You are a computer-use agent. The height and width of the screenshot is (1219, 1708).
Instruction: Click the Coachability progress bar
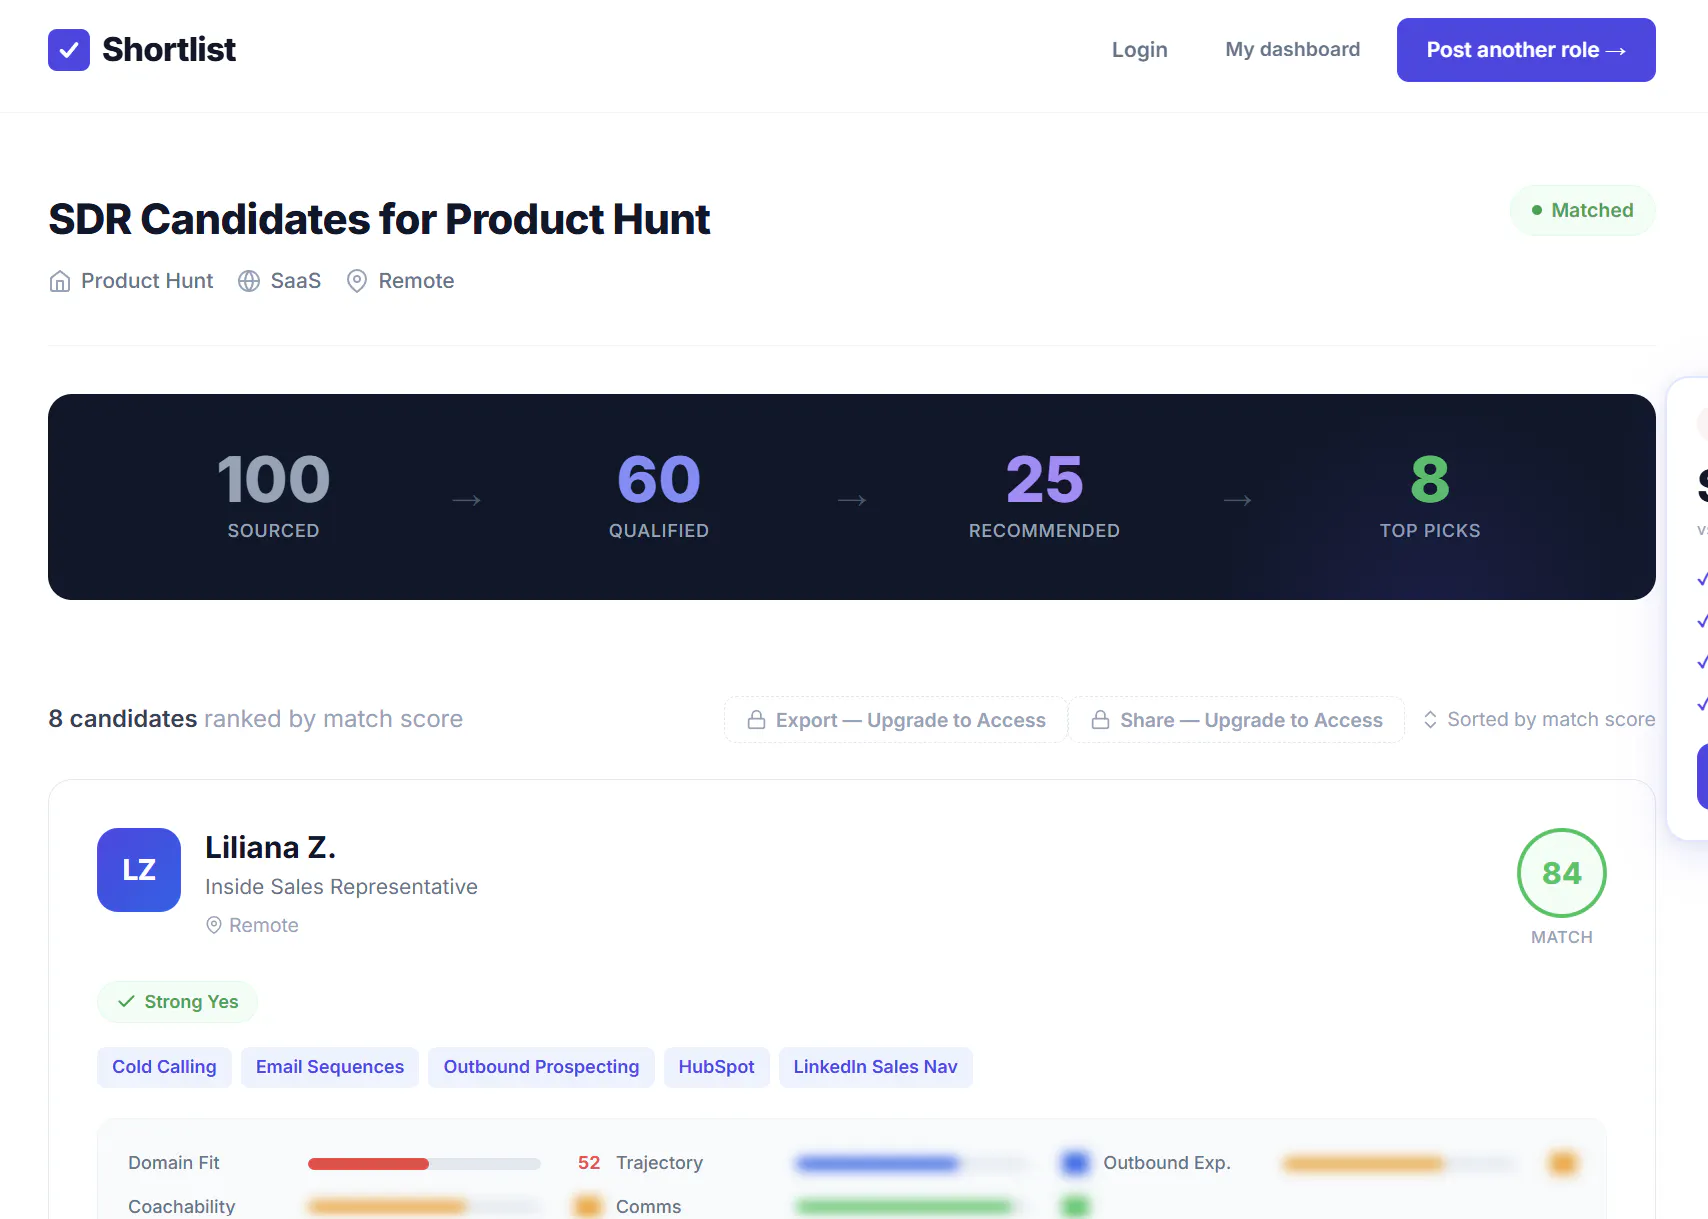point(424,1207)
